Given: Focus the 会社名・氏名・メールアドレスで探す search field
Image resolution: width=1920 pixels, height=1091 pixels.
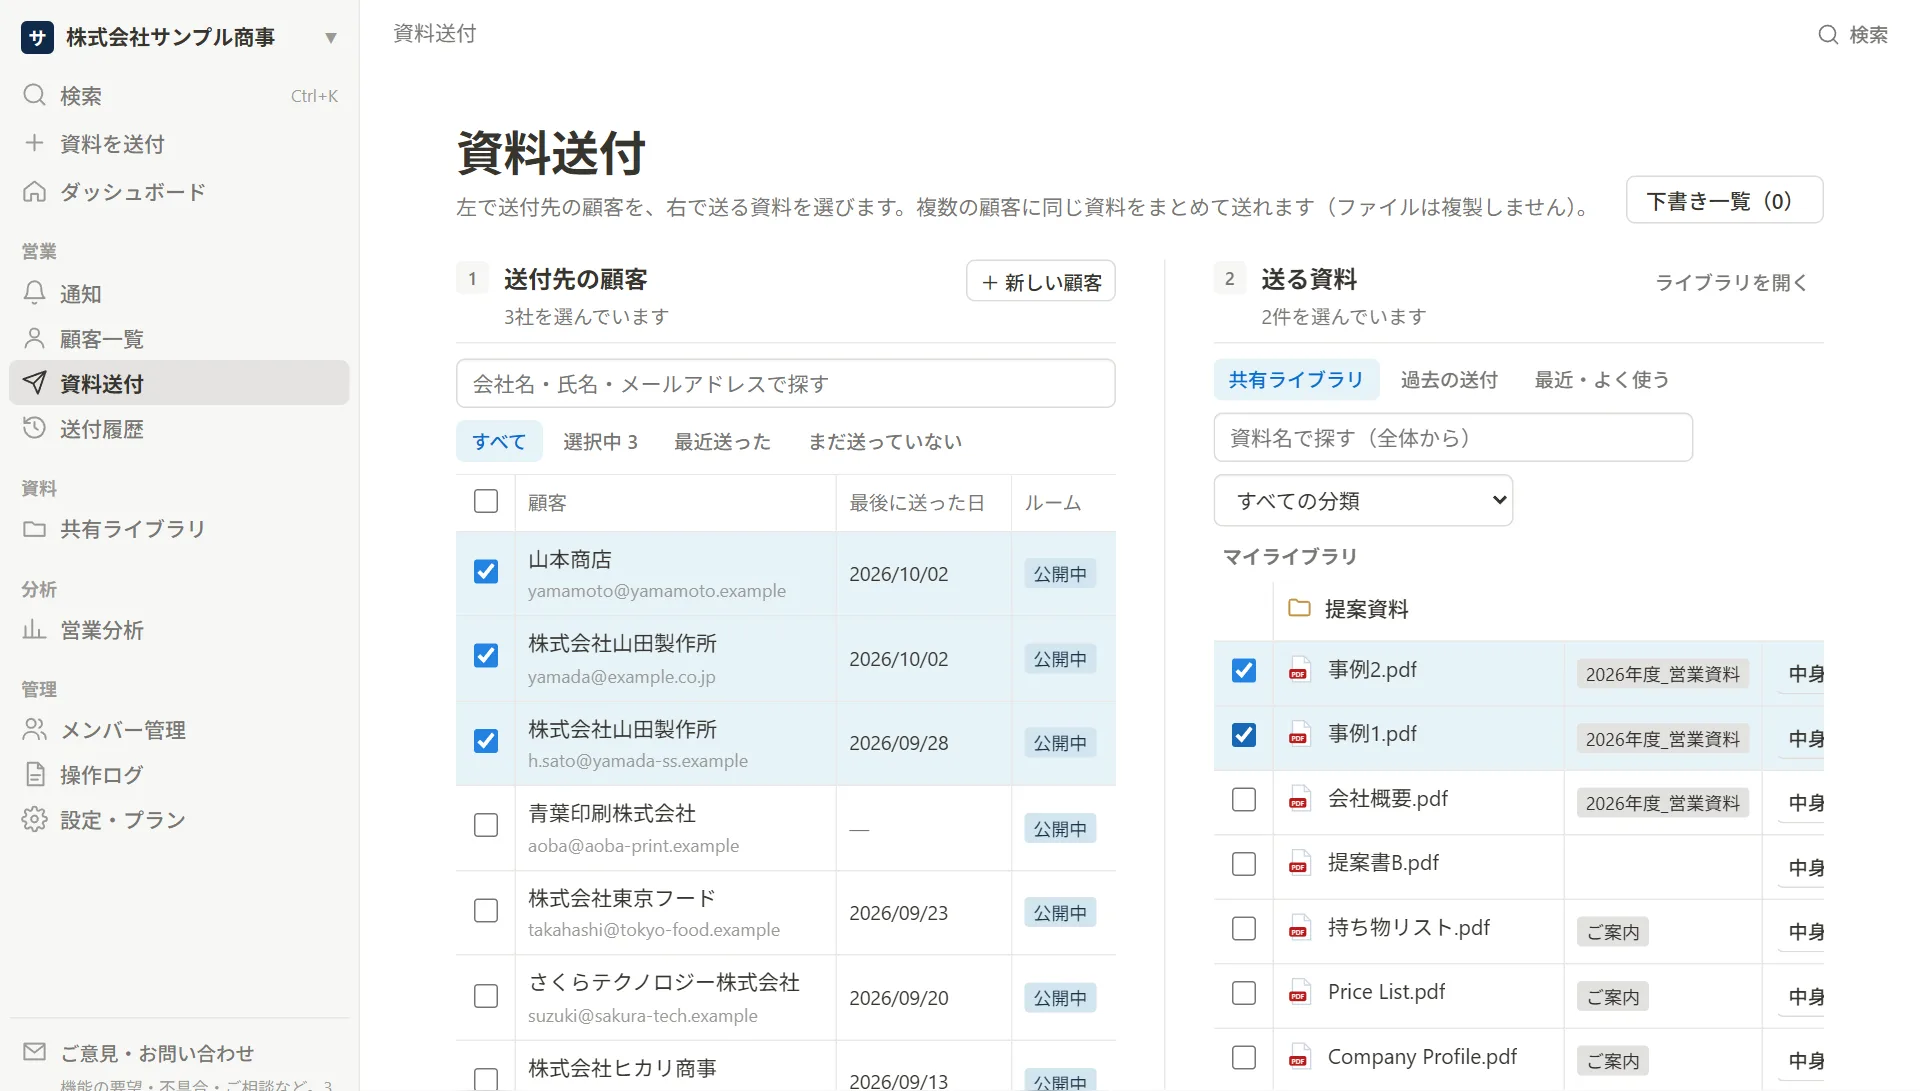Looking at the screenshot, I should (786, 383).
